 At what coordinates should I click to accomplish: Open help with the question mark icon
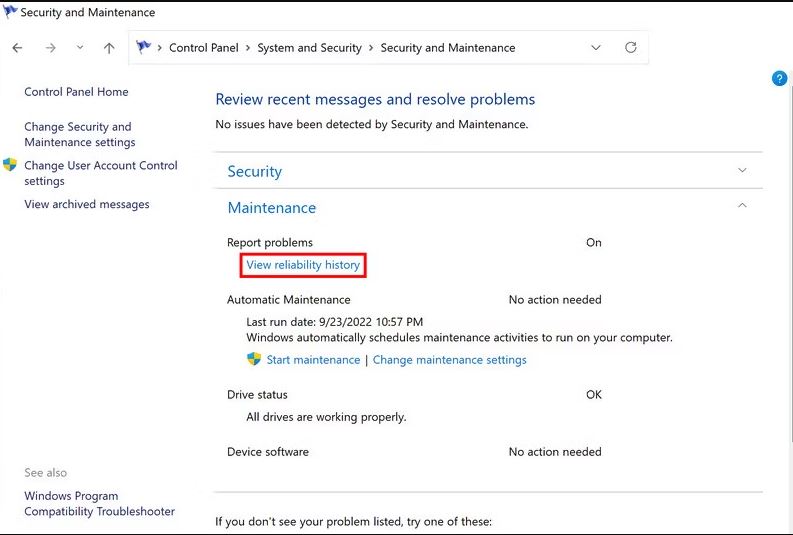coord(779,78)
